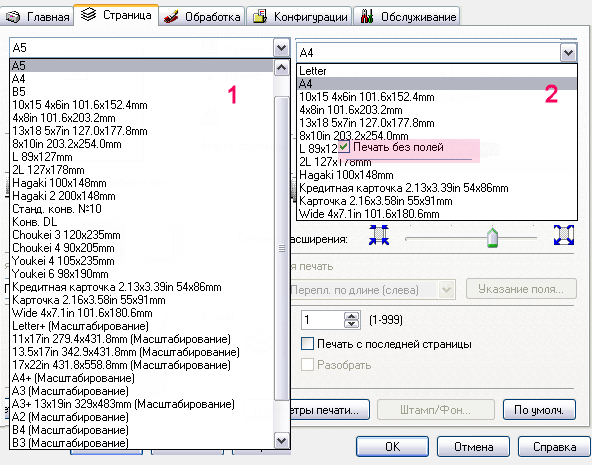Collapse the A5 page size dropdown
592x465 pixels.
(x=281, y=48)
